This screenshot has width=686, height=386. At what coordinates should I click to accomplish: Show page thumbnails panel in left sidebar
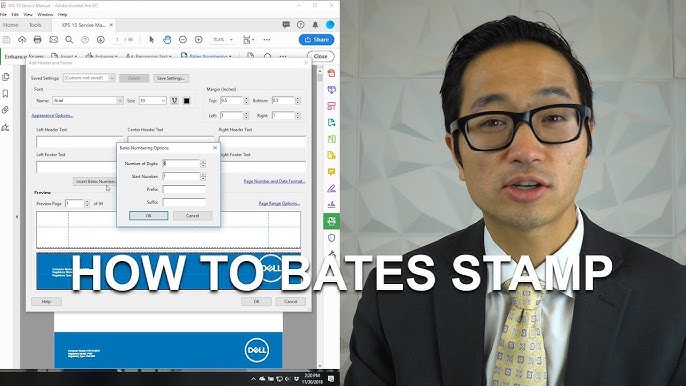pyautogui.click(x=6, y=77)
